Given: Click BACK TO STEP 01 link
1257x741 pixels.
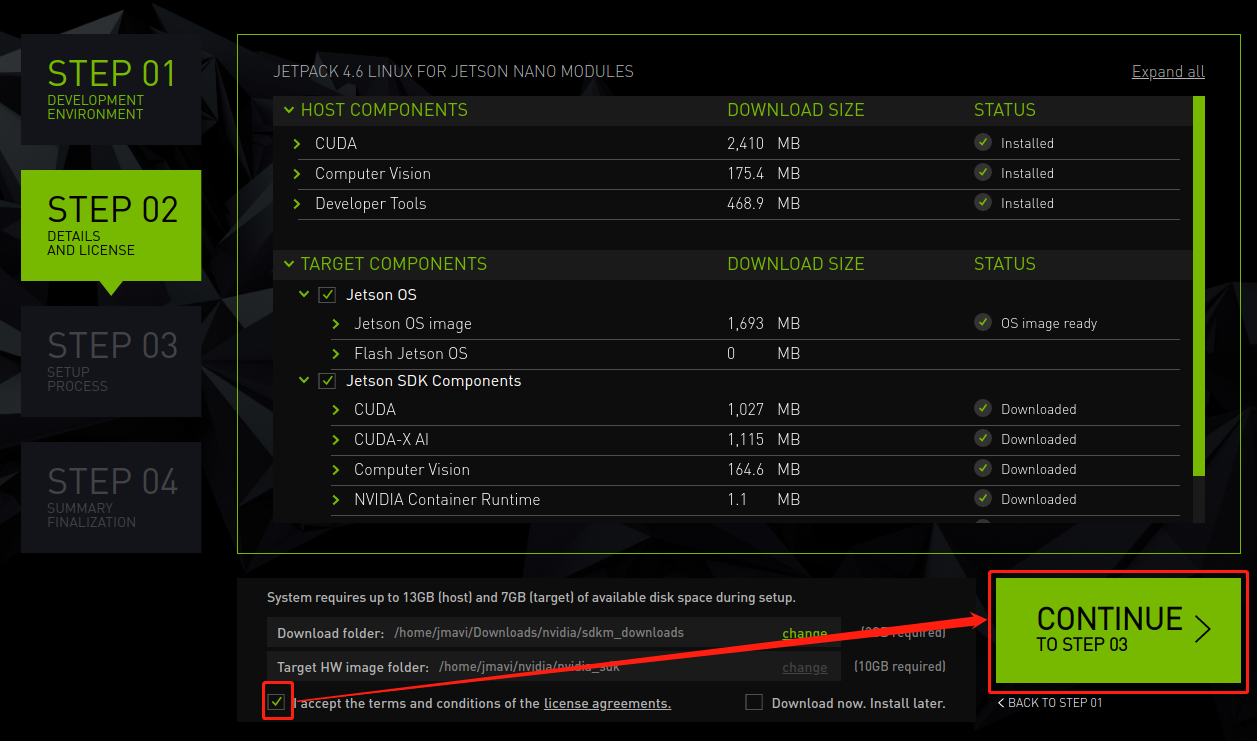Looking at the screenshot, I should 1049,703.
